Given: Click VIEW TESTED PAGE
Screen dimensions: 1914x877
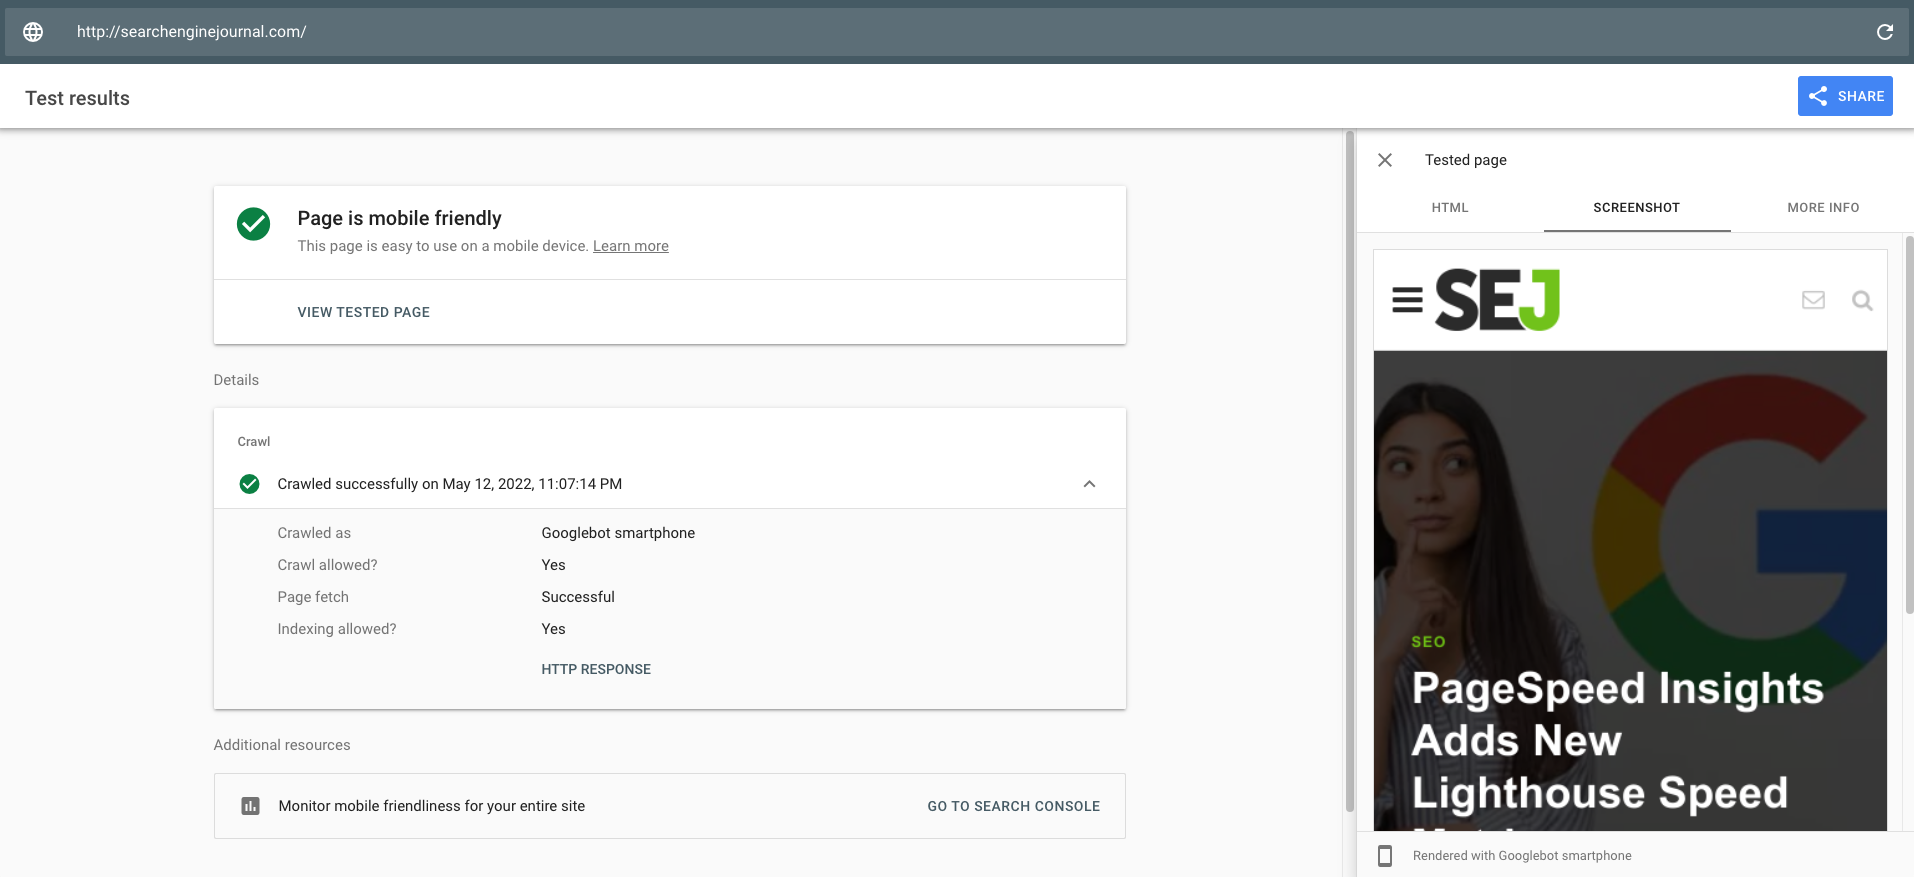Looking at the screenshot, I should click(x=363, y=312).
